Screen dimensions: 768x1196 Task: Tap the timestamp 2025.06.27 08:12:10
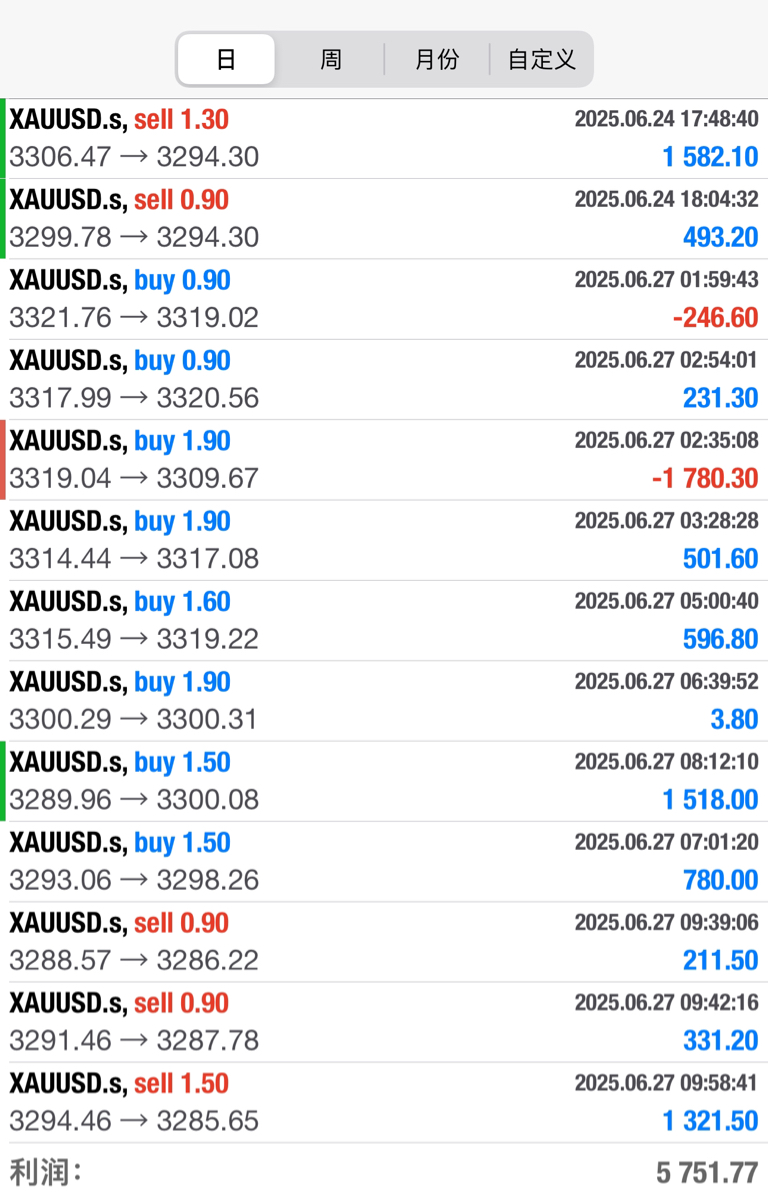(667, 762)
